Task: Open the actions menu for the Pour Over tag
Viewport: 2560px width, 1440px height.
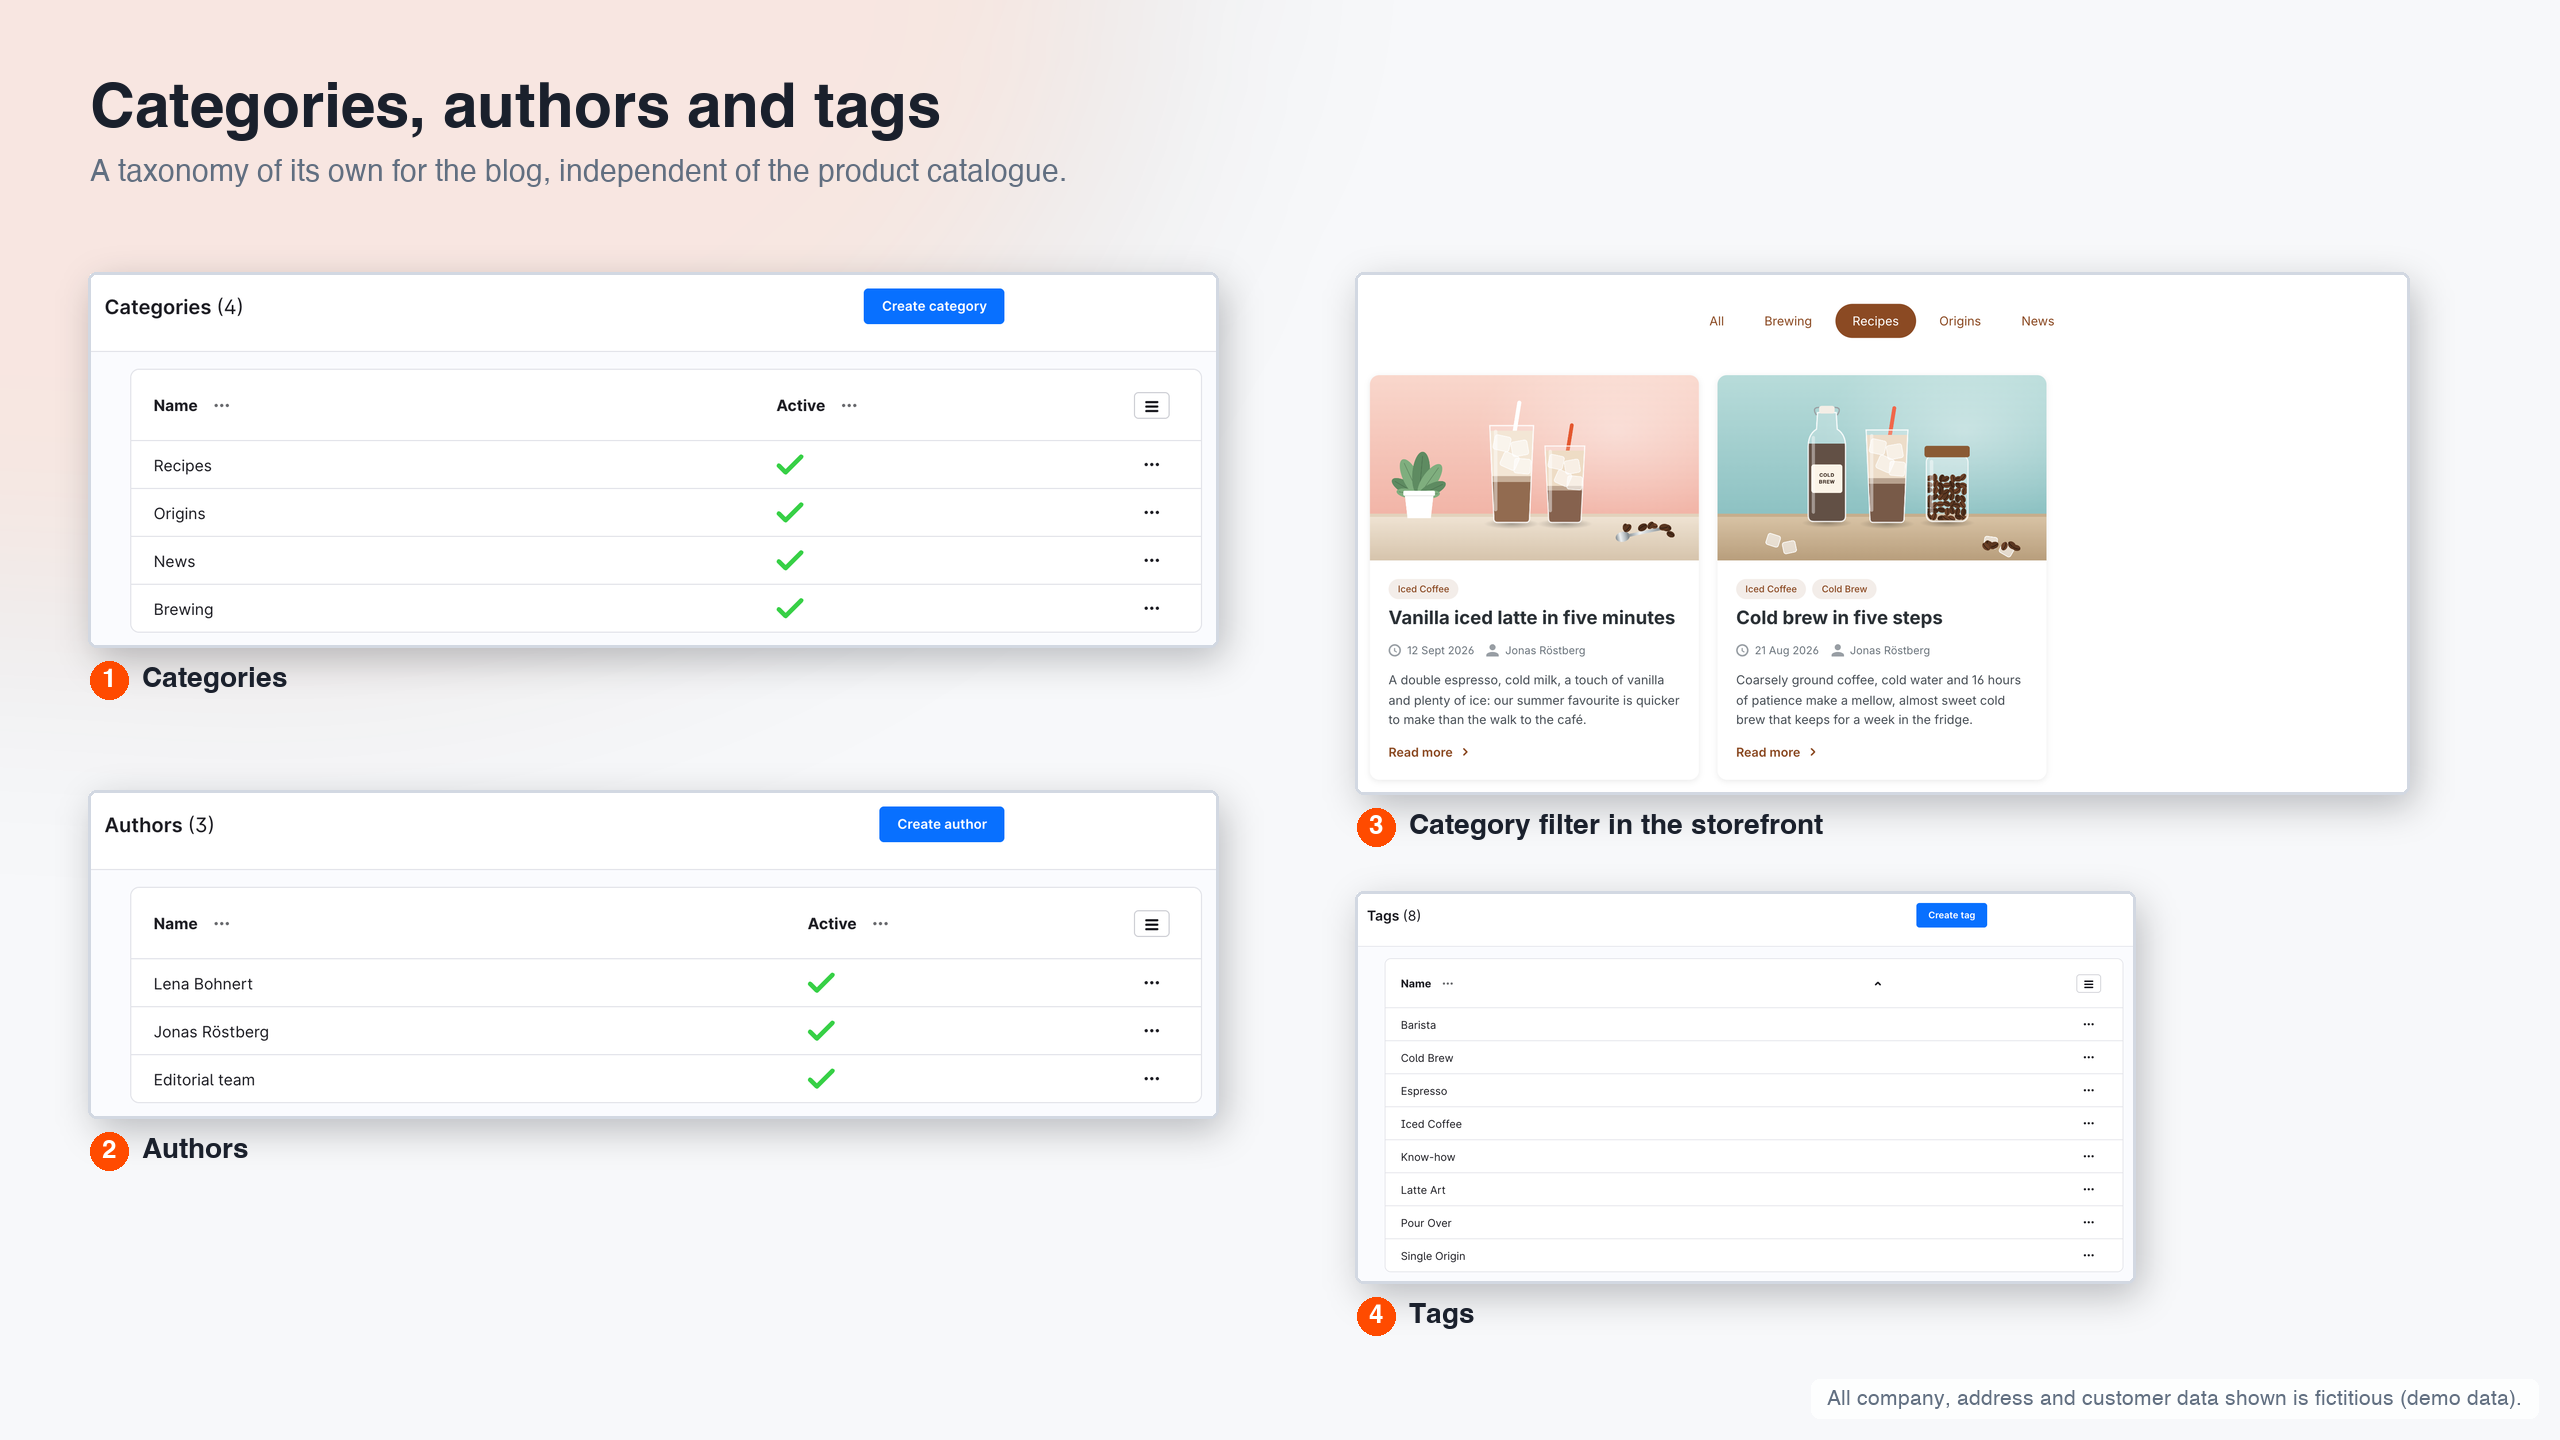Action: (2088, 1223)
